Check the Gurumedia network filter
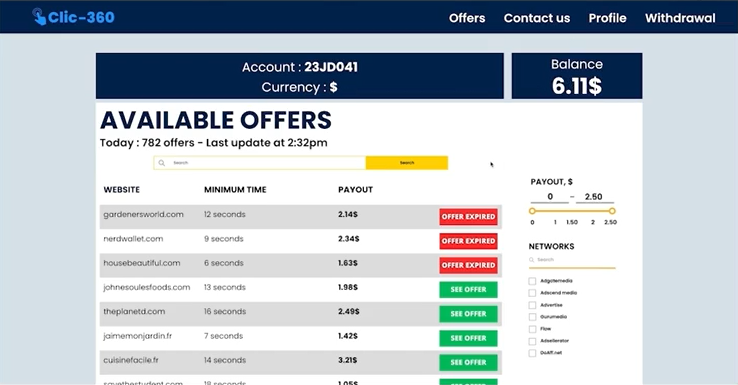This screenshot has height=385, width=738. pos(532,317)
